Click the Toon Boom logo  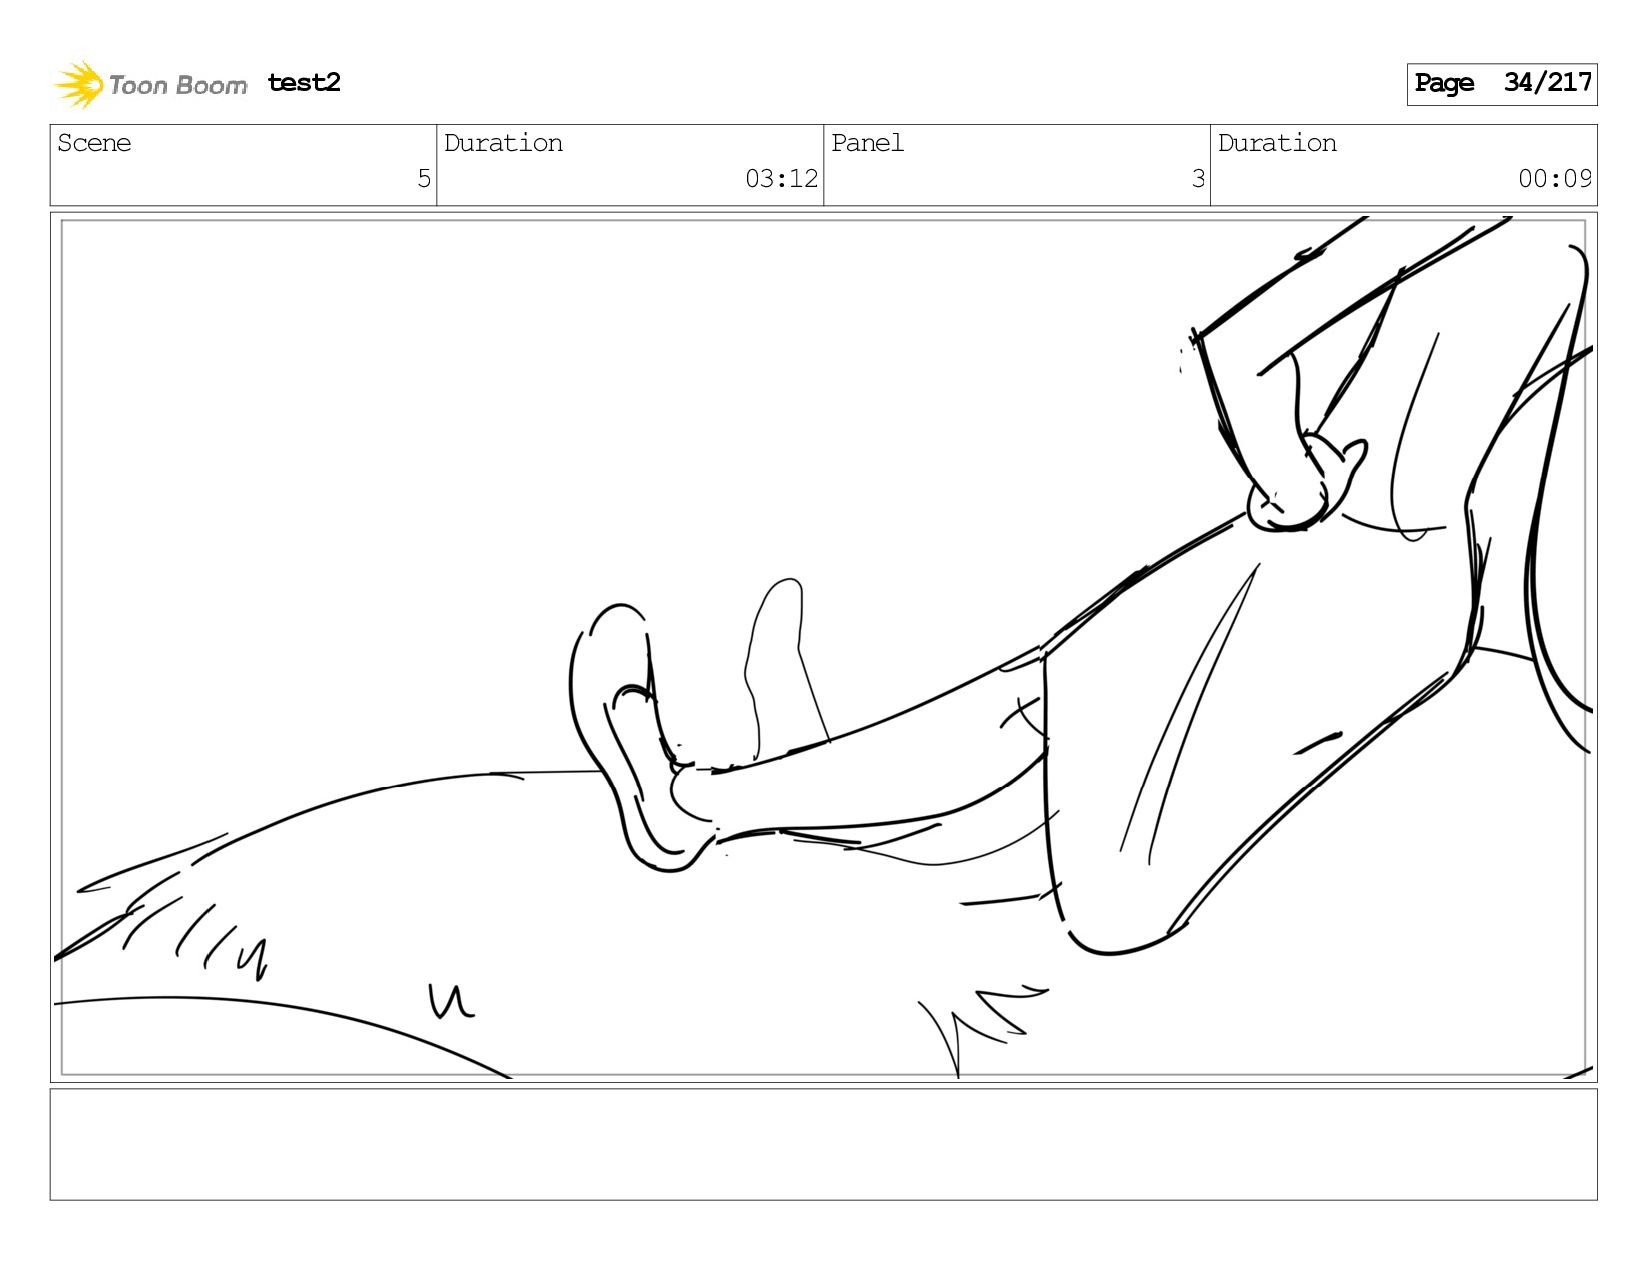pos(150,84)
